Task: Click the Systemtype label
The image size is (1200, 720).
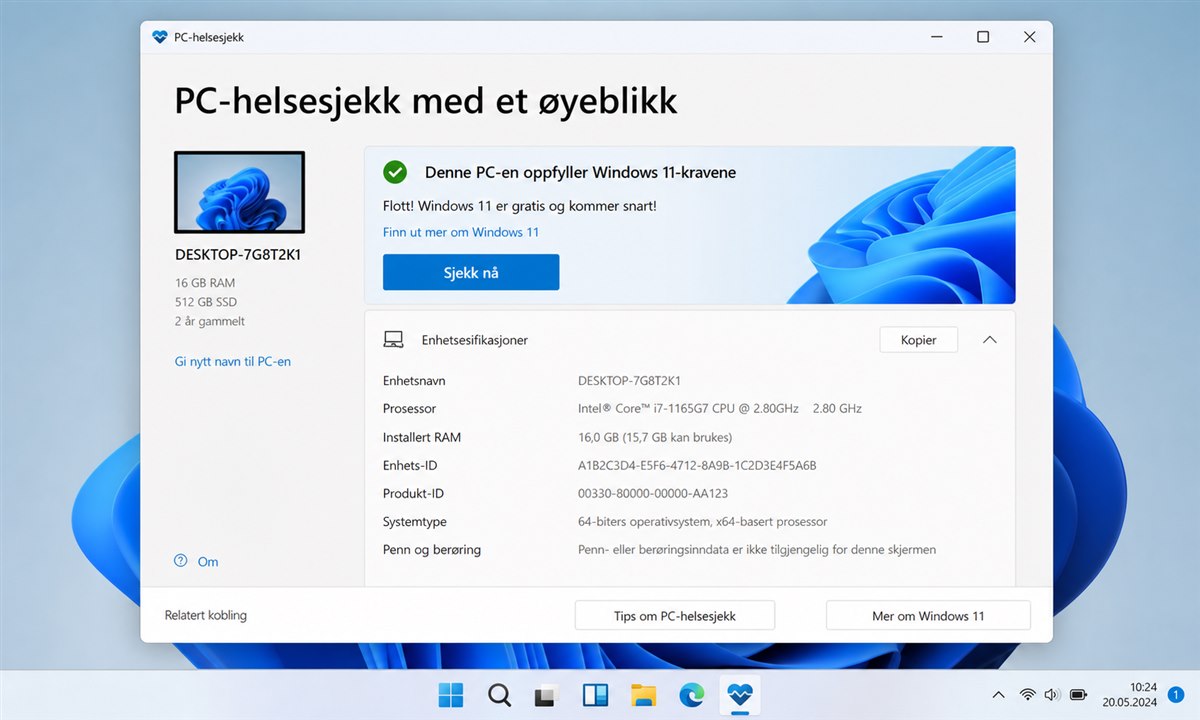Action: pyautogui.click(x=415, y=522)
